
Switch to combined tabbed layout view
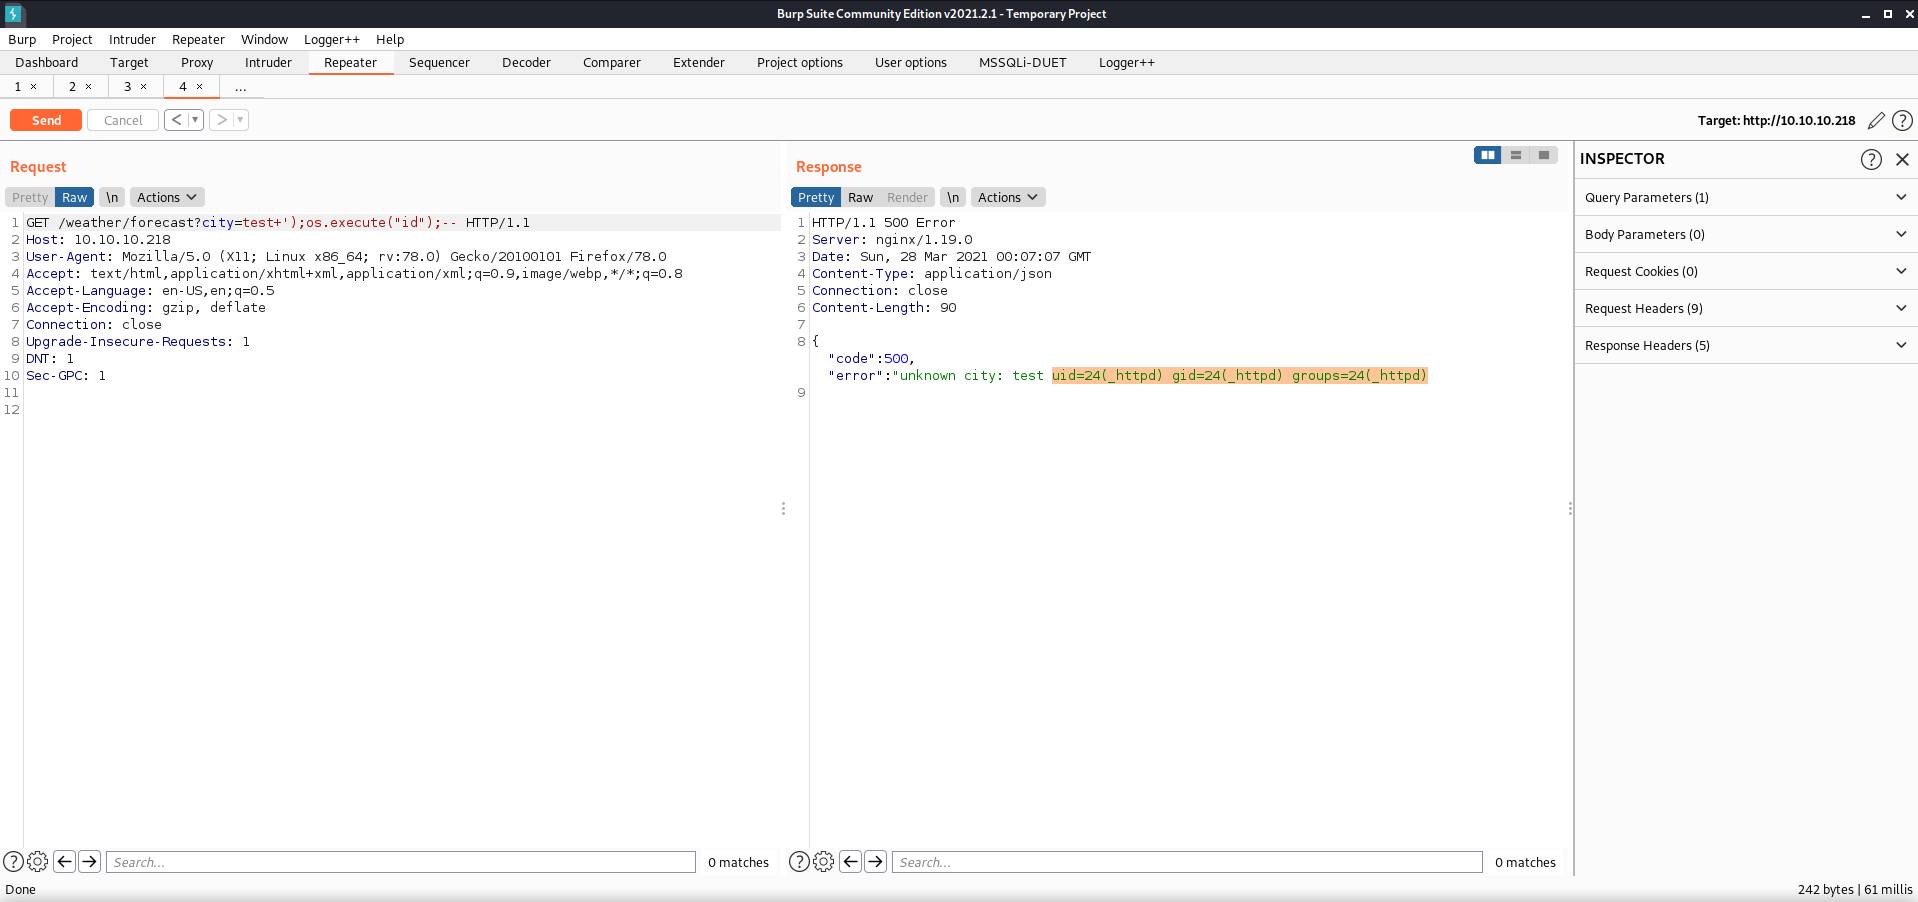pos(1544,155)
